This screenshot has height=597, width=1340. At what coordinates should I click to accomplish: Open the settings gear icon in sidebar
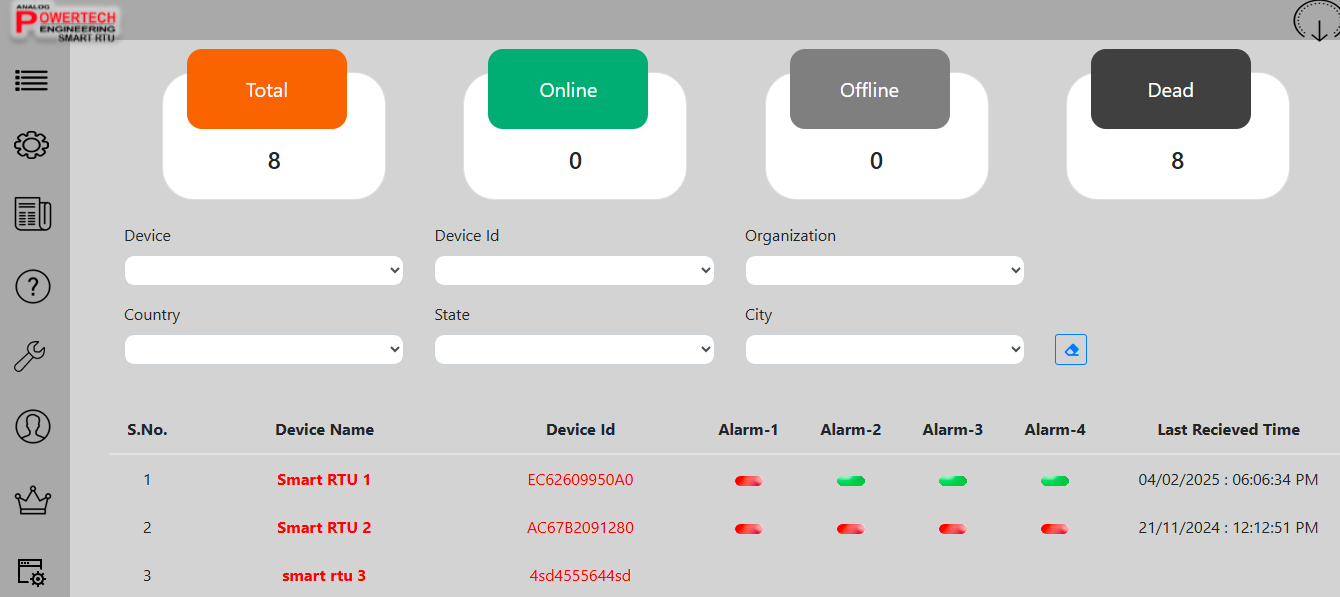(32, 145)
